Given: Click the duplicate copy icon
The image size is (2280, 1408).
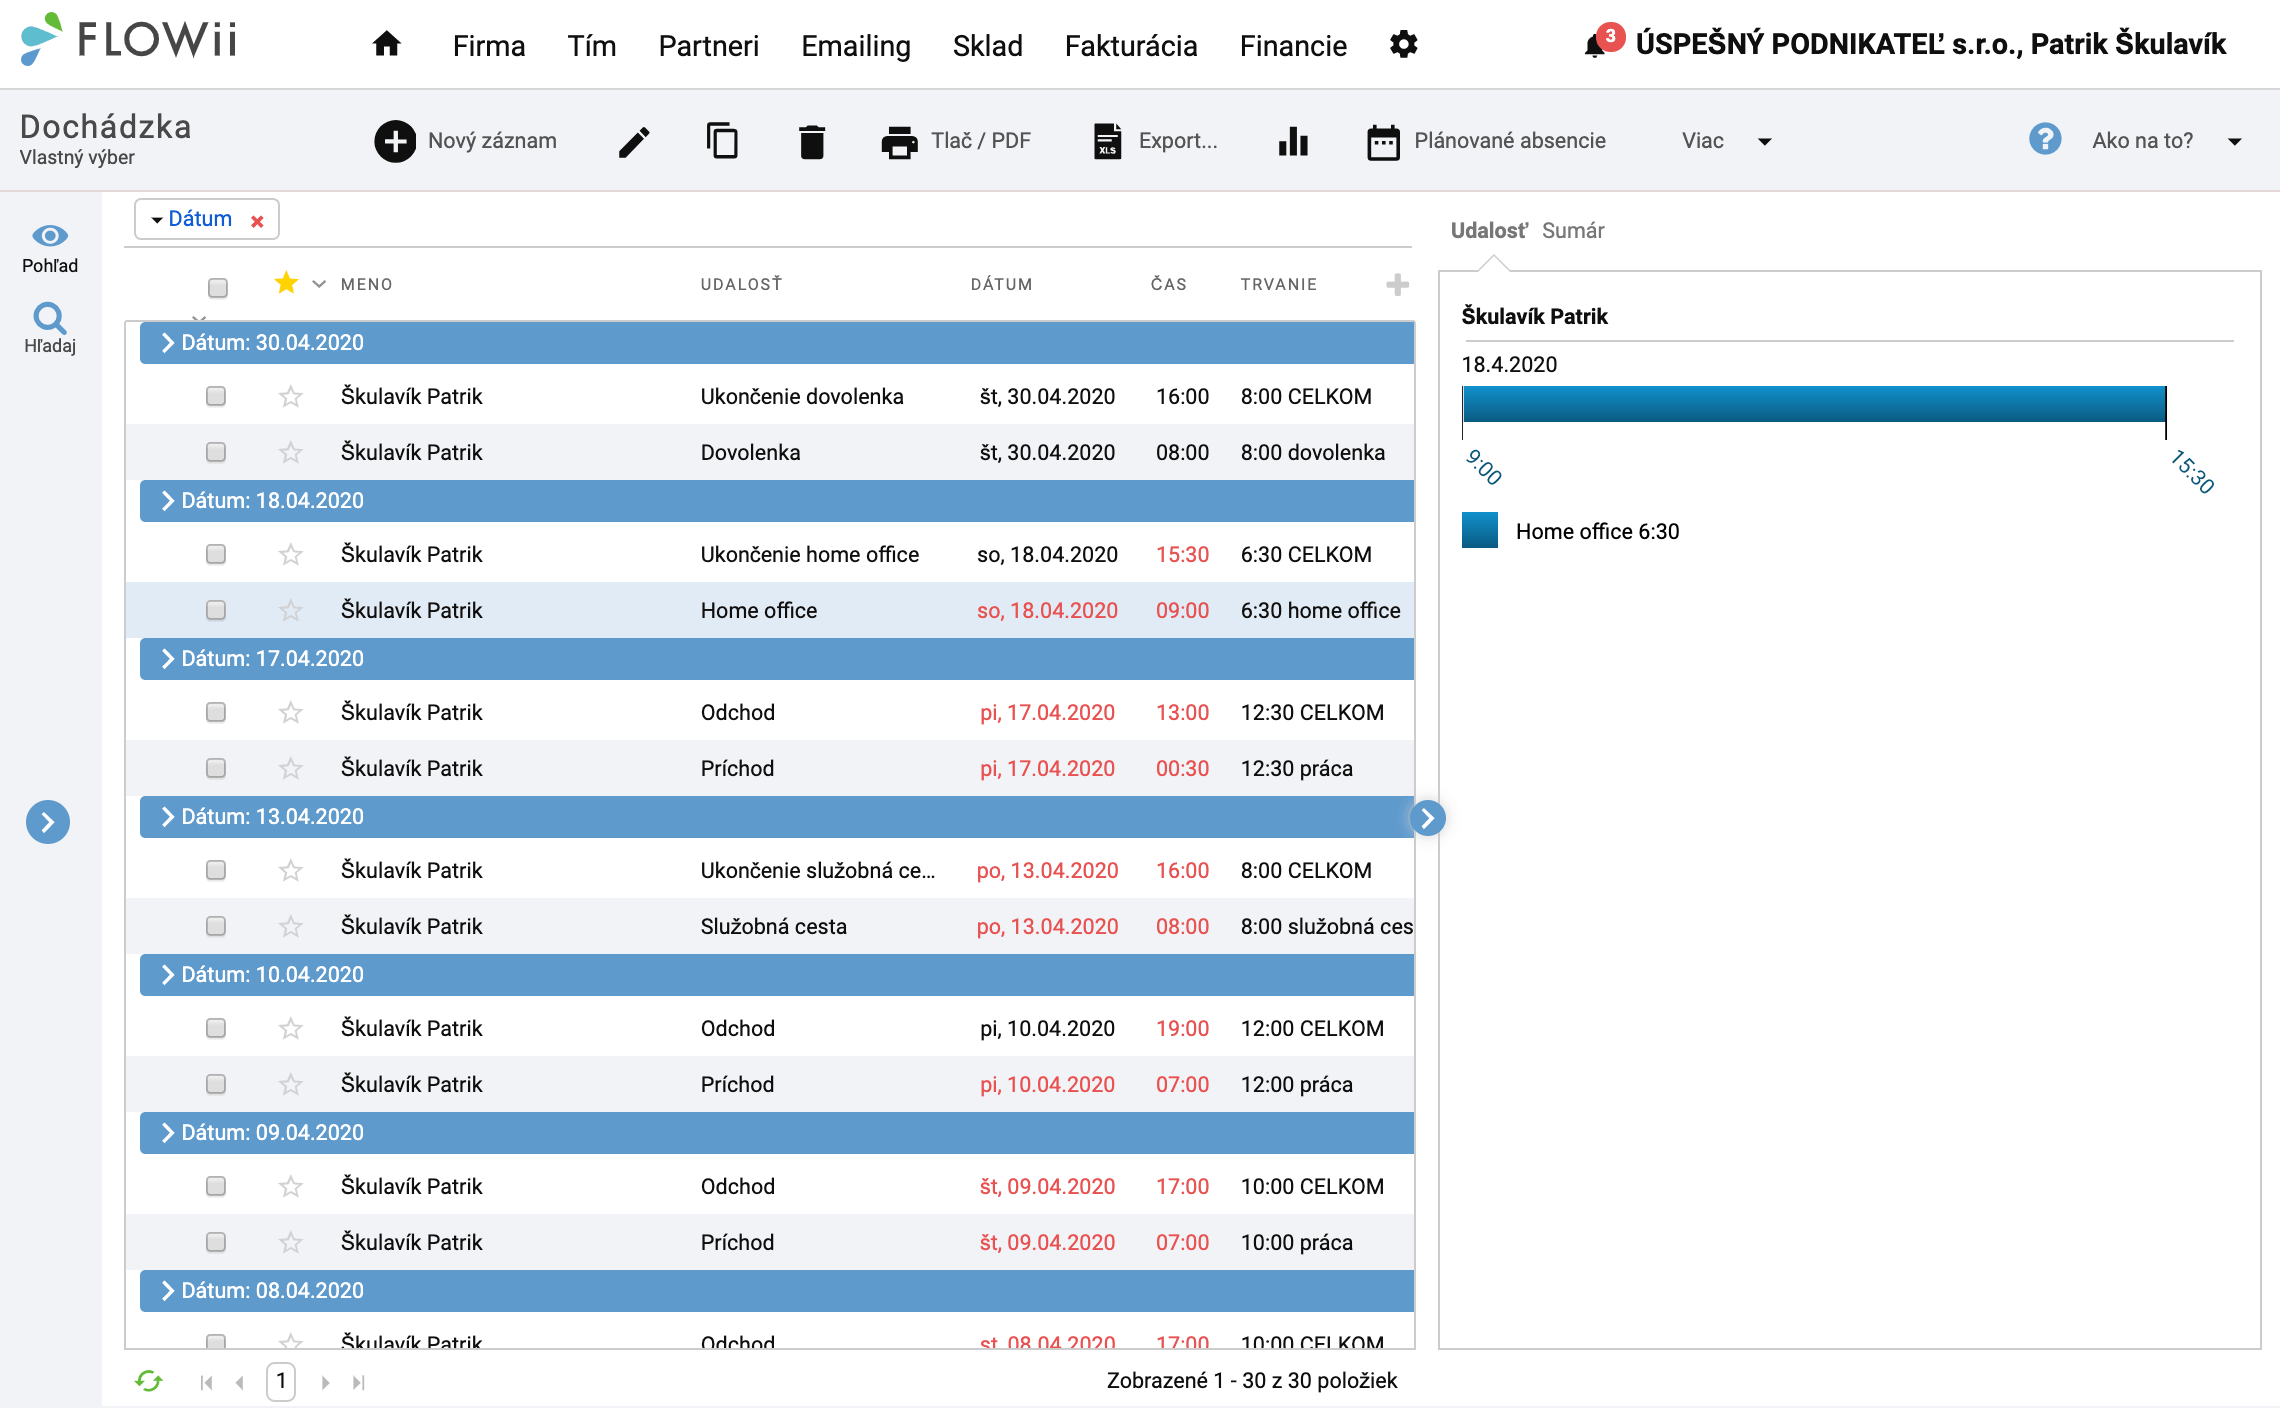Looking at the screenshot, I should click(723, 140).
